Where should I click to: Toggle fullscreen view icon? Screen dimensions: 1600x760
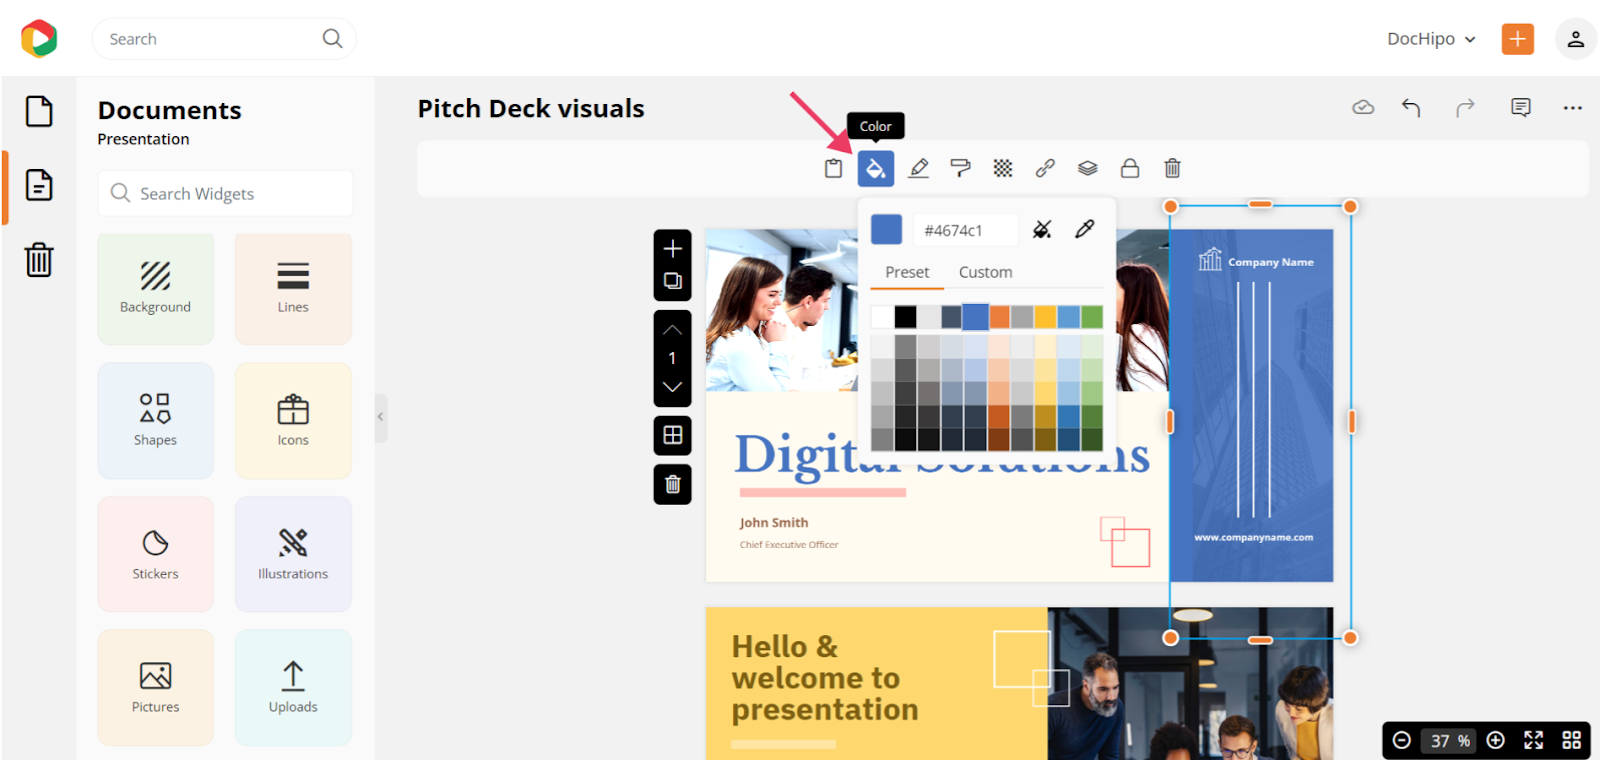pyautogui.click(x=1533, y=740)
